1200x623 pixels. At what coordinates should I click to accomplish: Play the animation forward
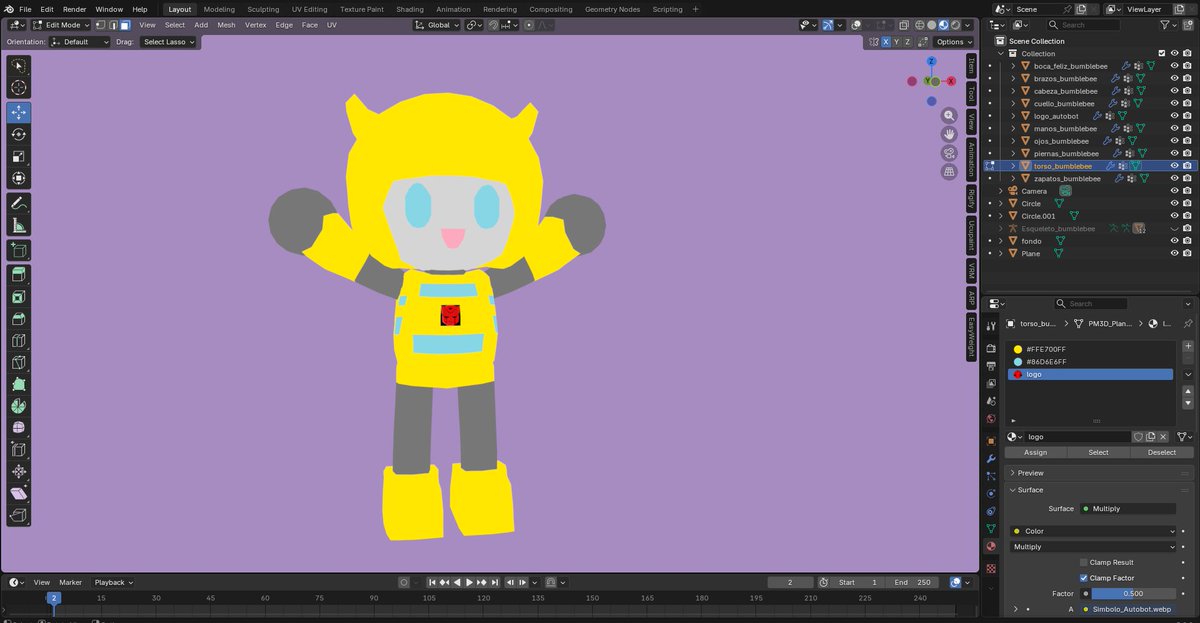click(x=469, y=582)
